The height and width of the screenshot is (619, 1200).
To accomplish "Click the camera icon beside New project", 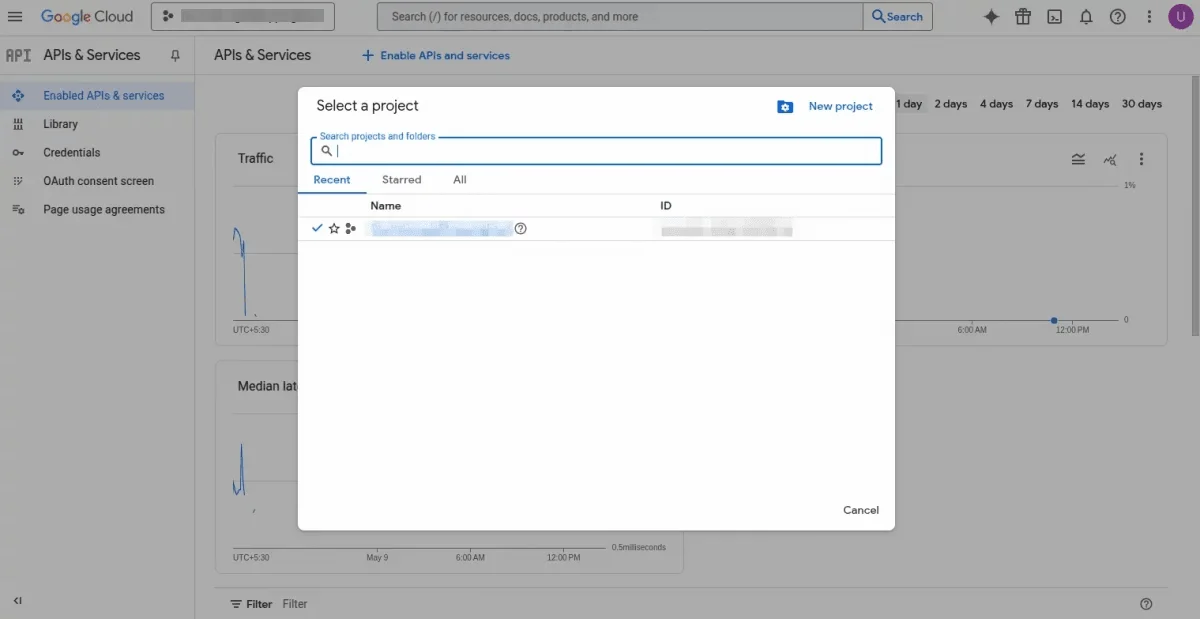I will (x=785, y=106).
